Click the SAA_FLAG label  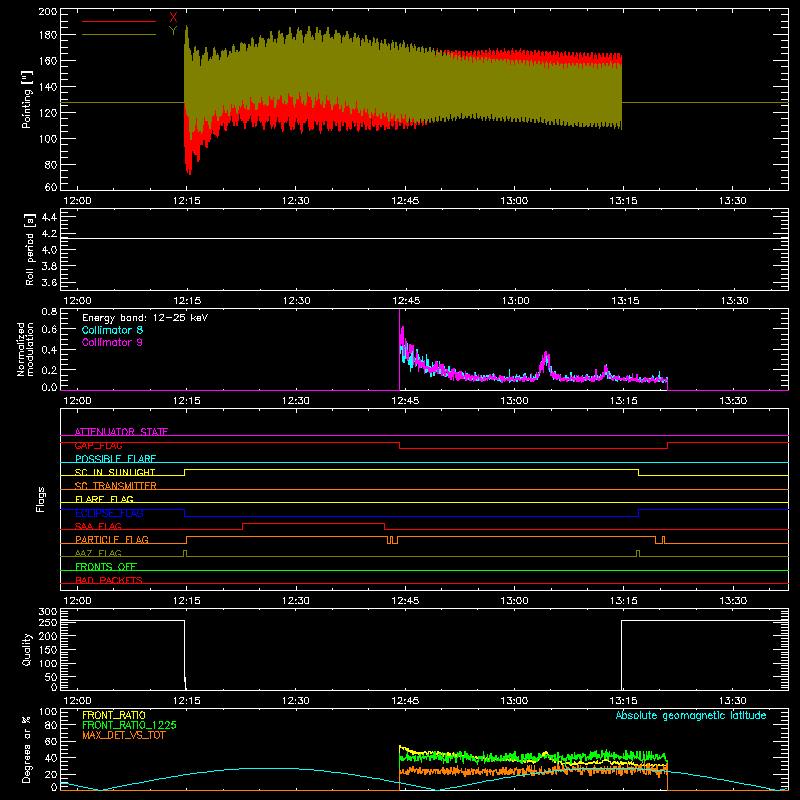(98, 526)
